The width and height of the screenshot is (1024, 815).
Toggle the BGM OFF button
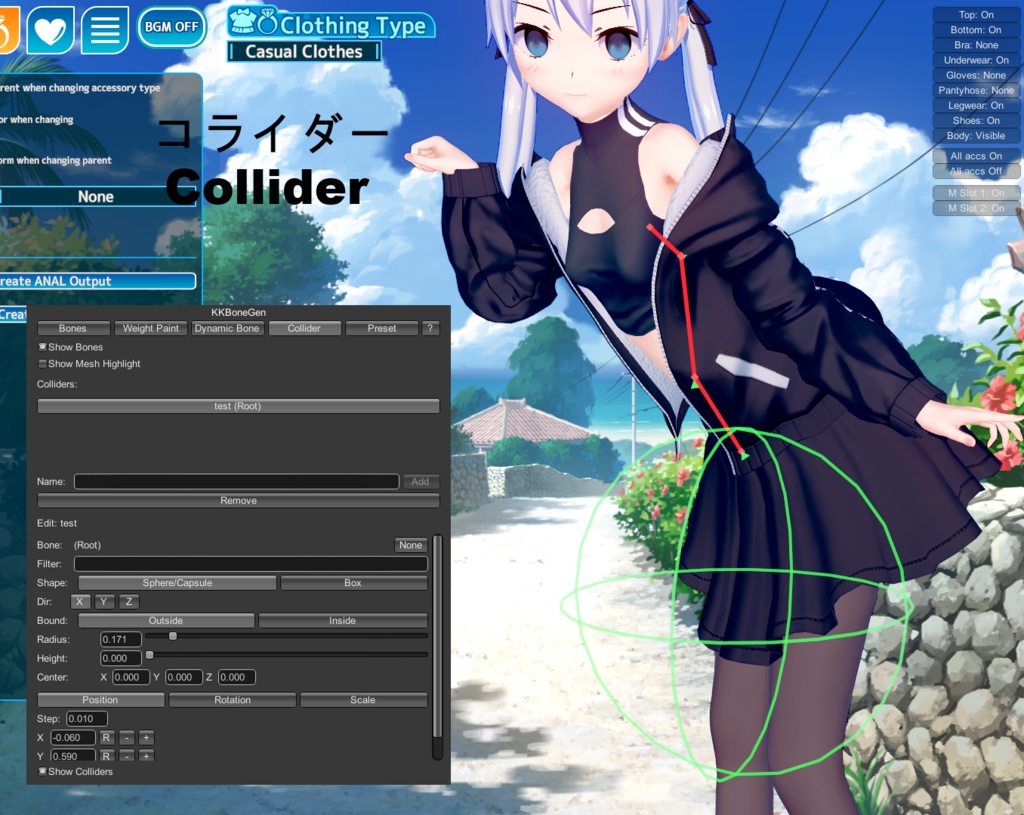pos(172,27)
